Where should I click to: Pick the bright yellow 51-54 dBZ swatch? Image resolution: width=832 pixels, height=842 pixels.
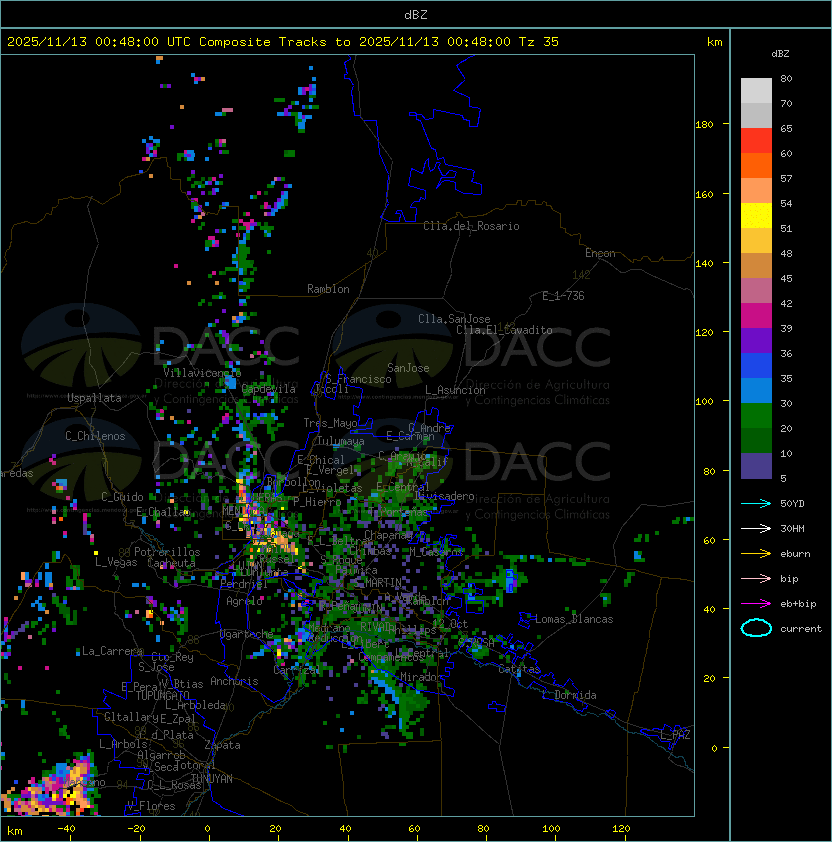[756, 216]
